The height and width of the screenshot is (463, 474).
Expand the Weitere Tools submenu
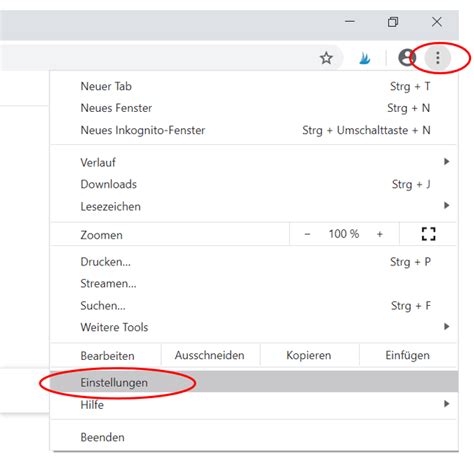[253, 327]
